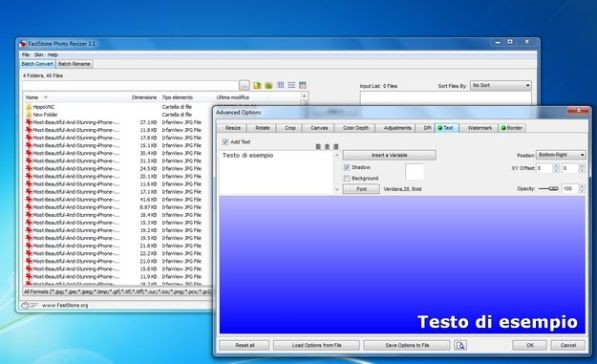Viewport: 597px width, 364px height.
Task: Click text box scroll up arrow
Action: 337,155
